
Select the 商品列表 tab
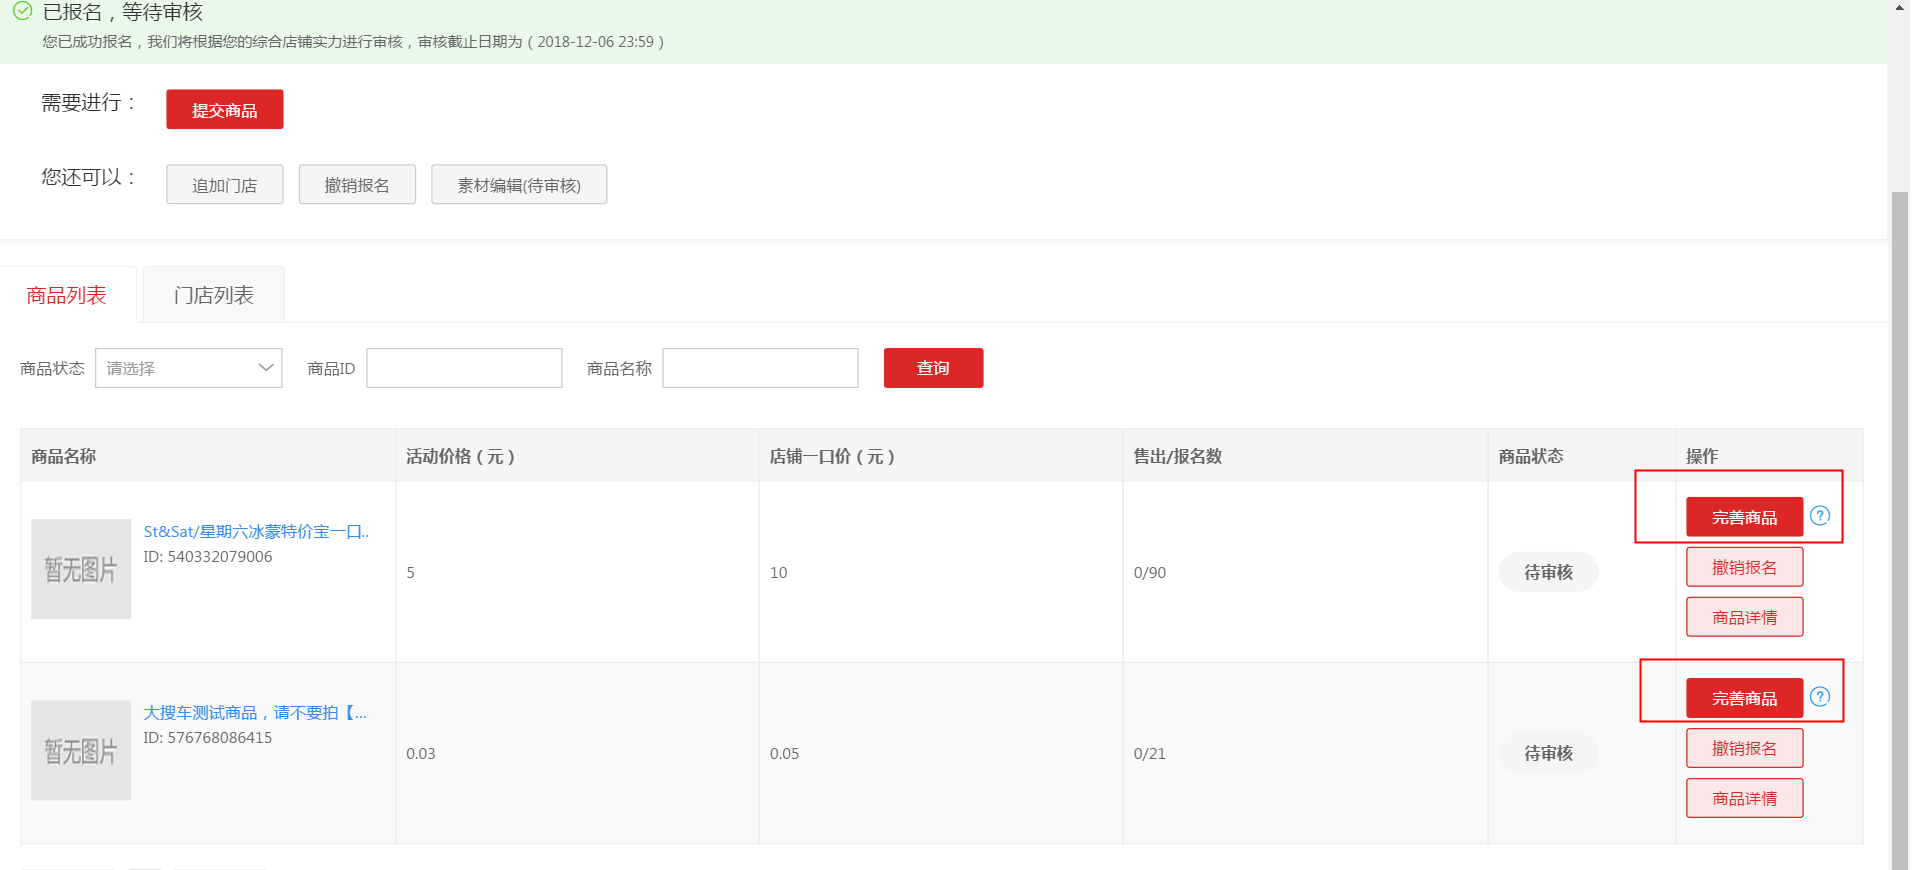(x=67, y=295)
